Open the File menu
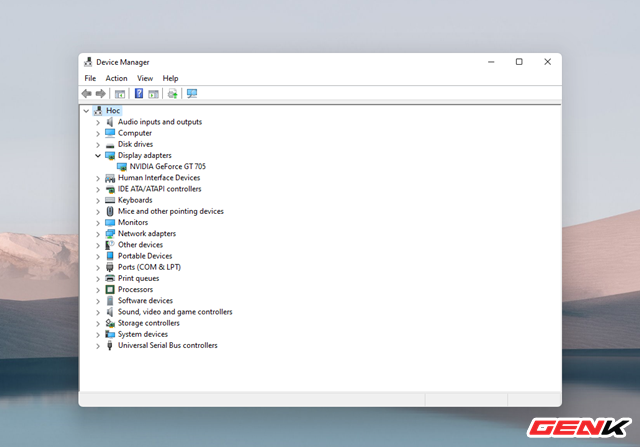This screenshot has width=640, height=447. [90, 78]
